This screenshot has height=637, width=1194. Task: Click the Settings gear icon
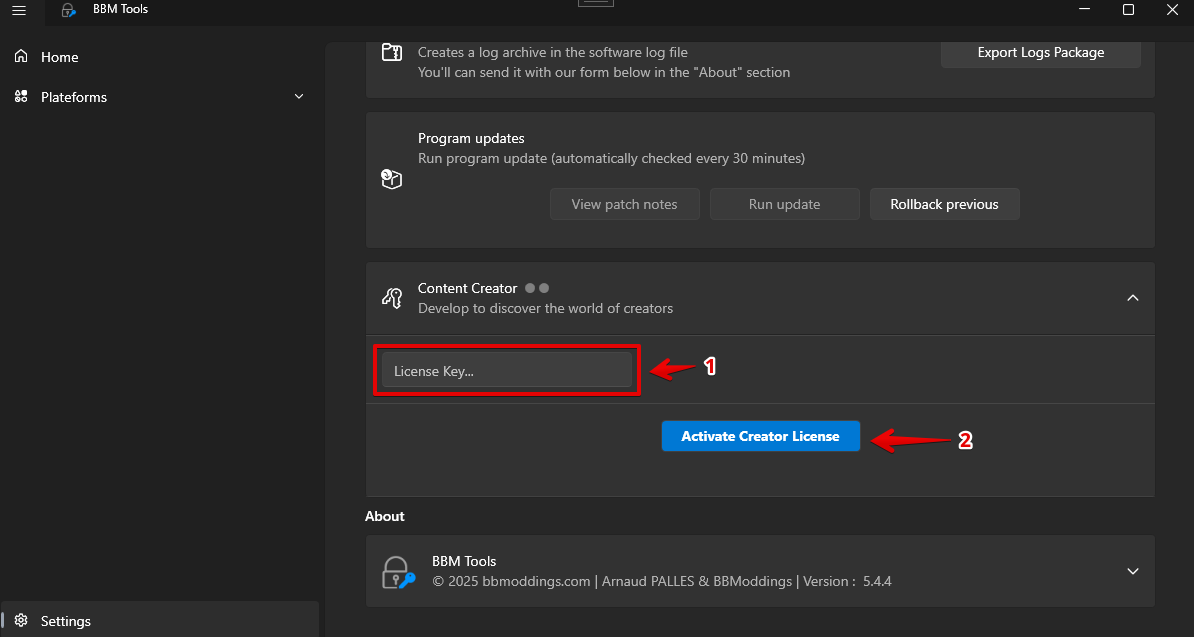click(x=21, y=621)
